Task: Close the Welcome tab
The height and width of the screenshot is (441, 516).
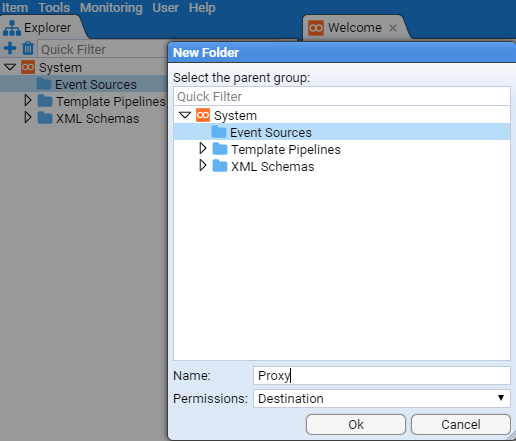Action: (x=393, y=28)
